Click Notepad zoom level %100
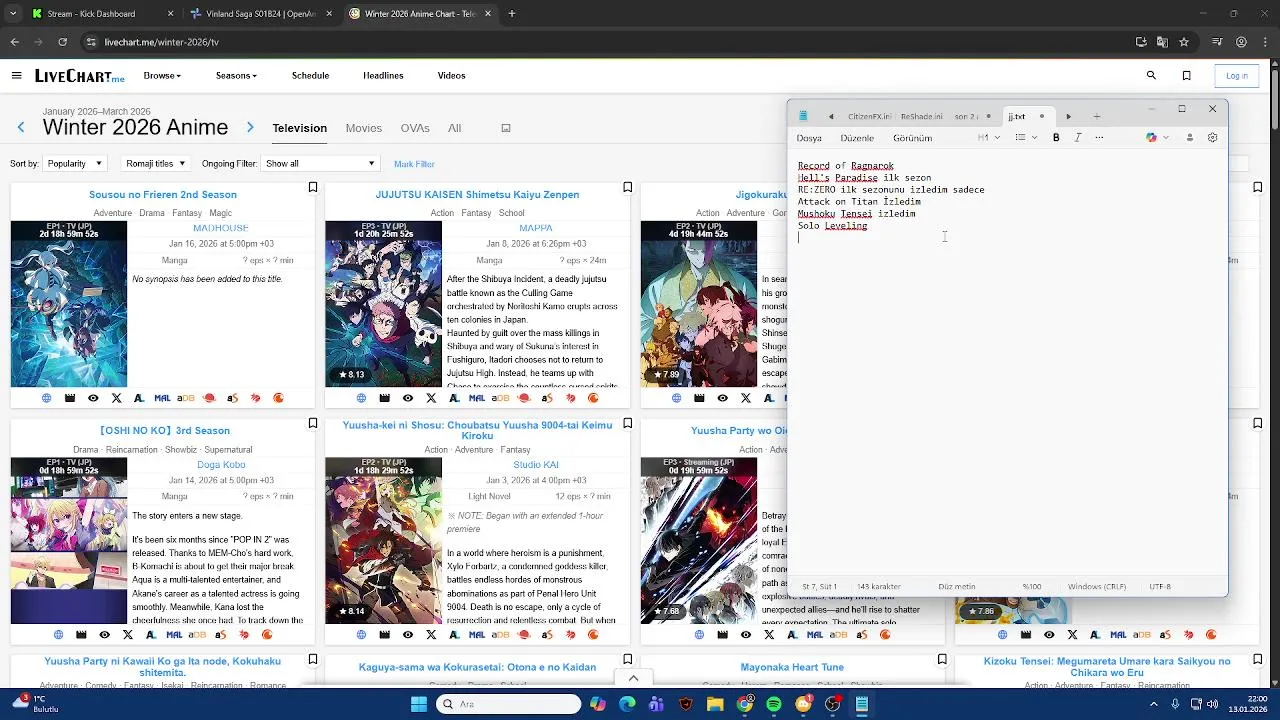The height and width of the screenshot is (720, 1280). 1032,587
